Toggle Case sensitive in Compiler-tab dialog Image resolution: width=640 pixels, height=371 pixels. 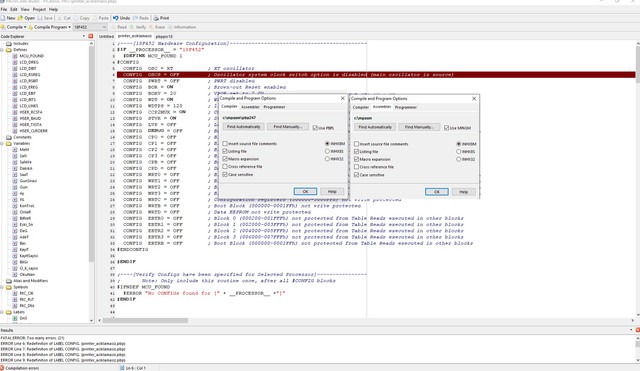[225, 174]
